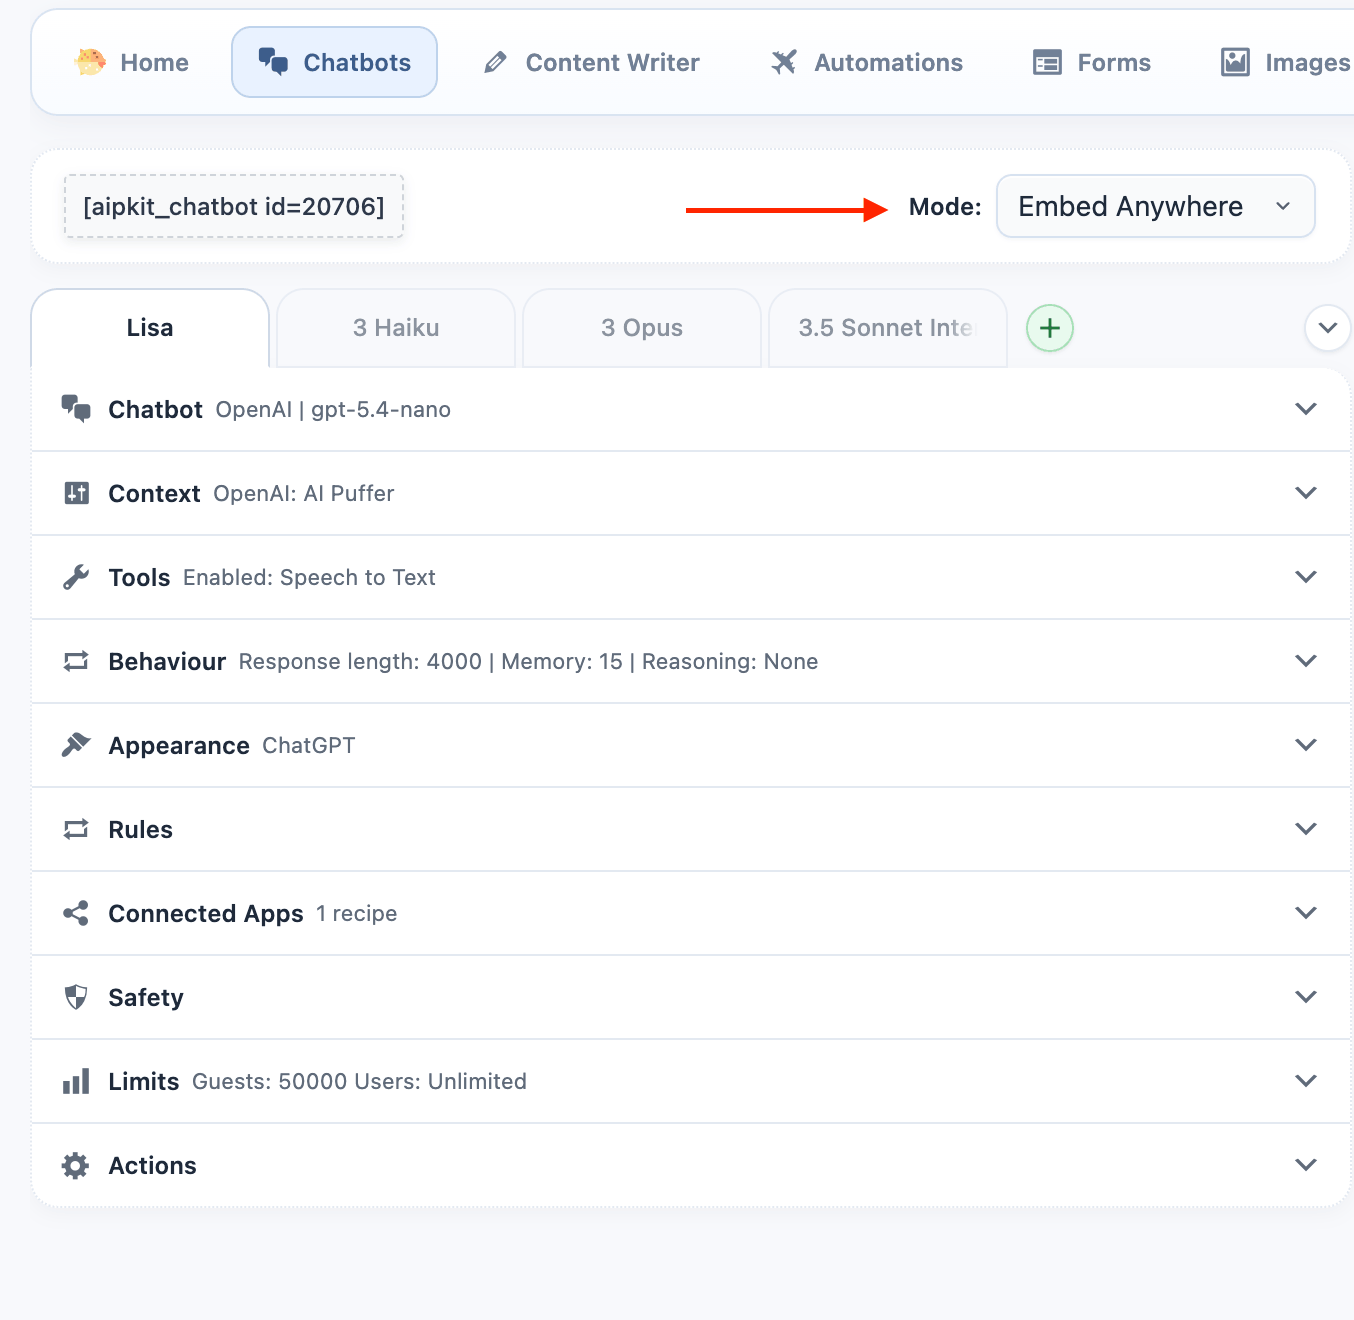Screen dimensions: 1354x1320
Task: Click the paint brush Appearance icon
Action: tap(76, 745)
